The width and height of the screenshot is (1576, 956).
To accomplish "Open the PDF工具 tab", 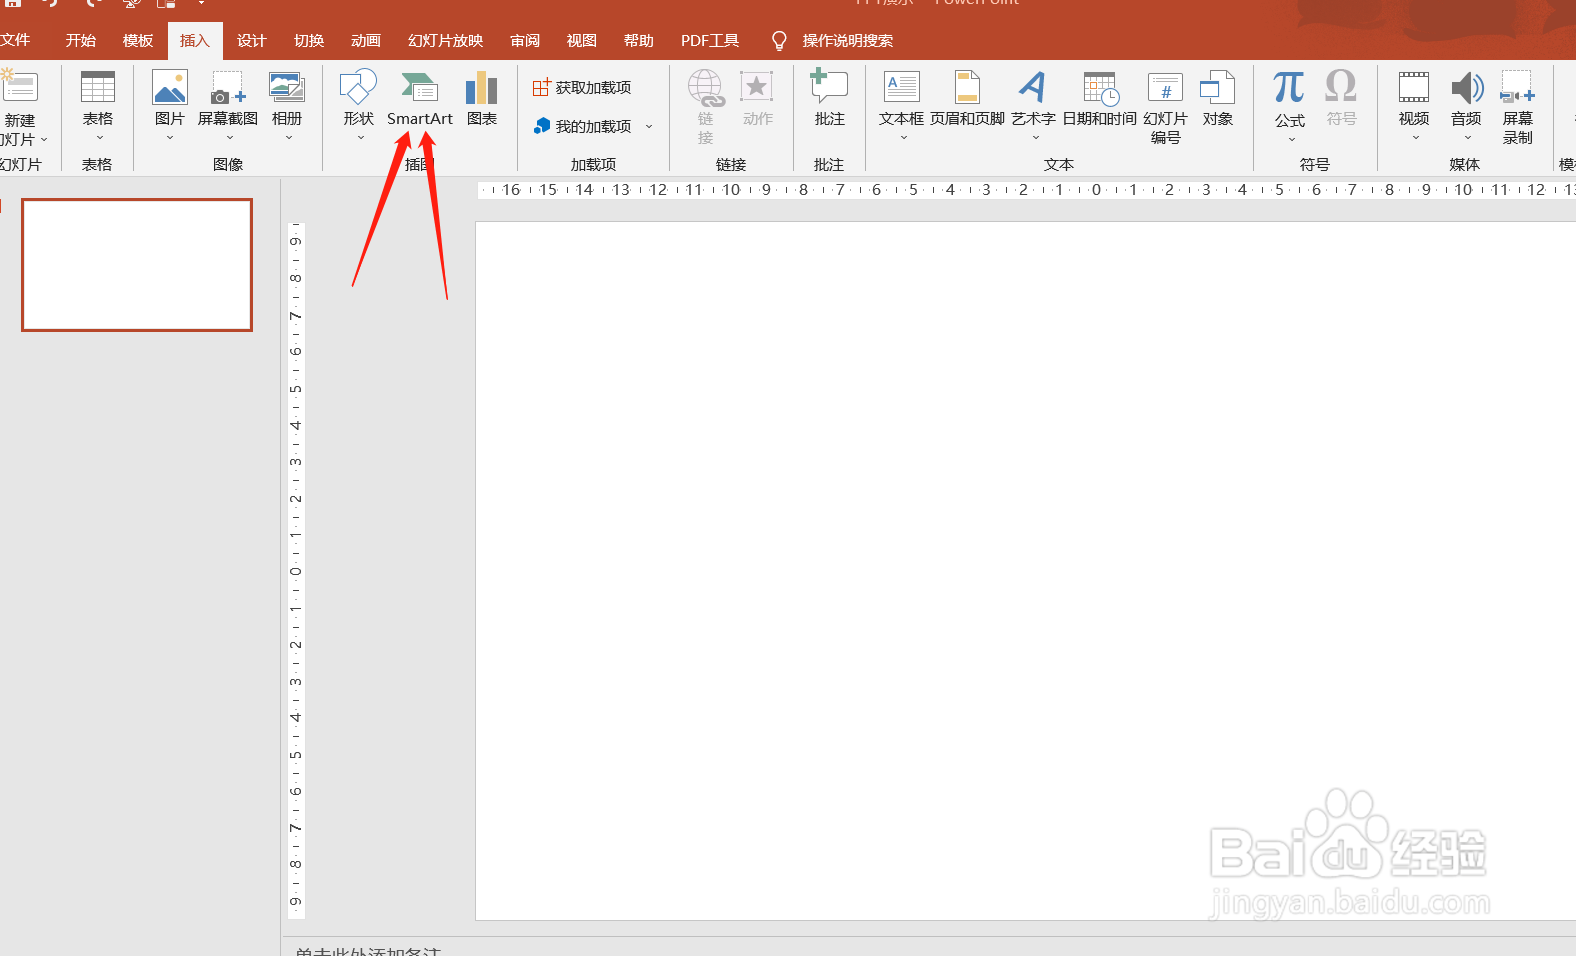I will [710, 40].
